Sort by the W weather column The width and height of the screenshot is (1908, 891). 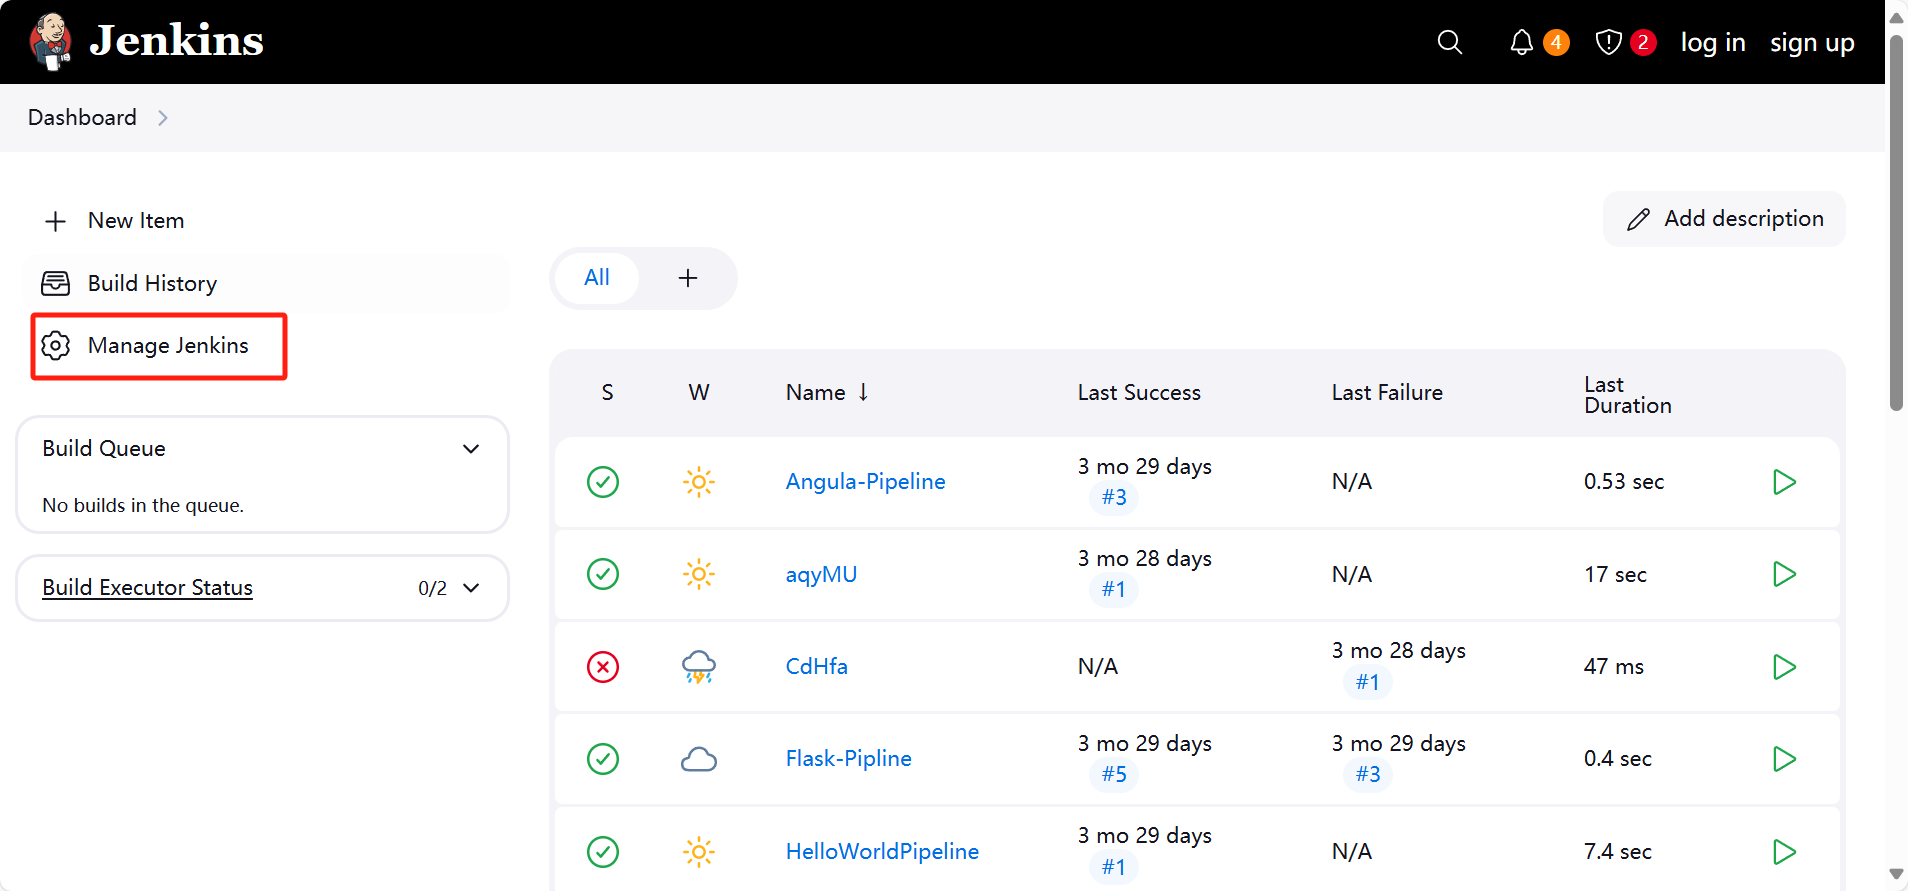(x=699, y=393)
